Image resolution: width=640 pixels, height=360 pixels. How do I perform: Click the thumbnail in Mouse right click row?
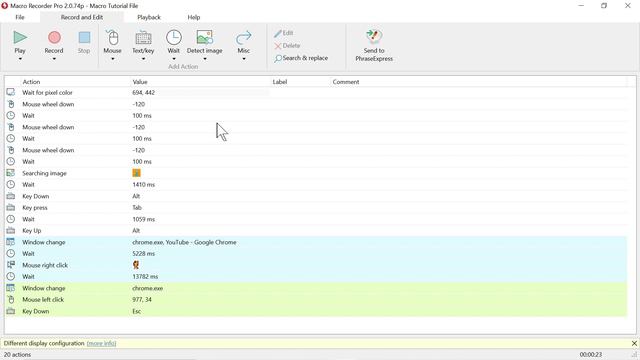coord(136,265)
